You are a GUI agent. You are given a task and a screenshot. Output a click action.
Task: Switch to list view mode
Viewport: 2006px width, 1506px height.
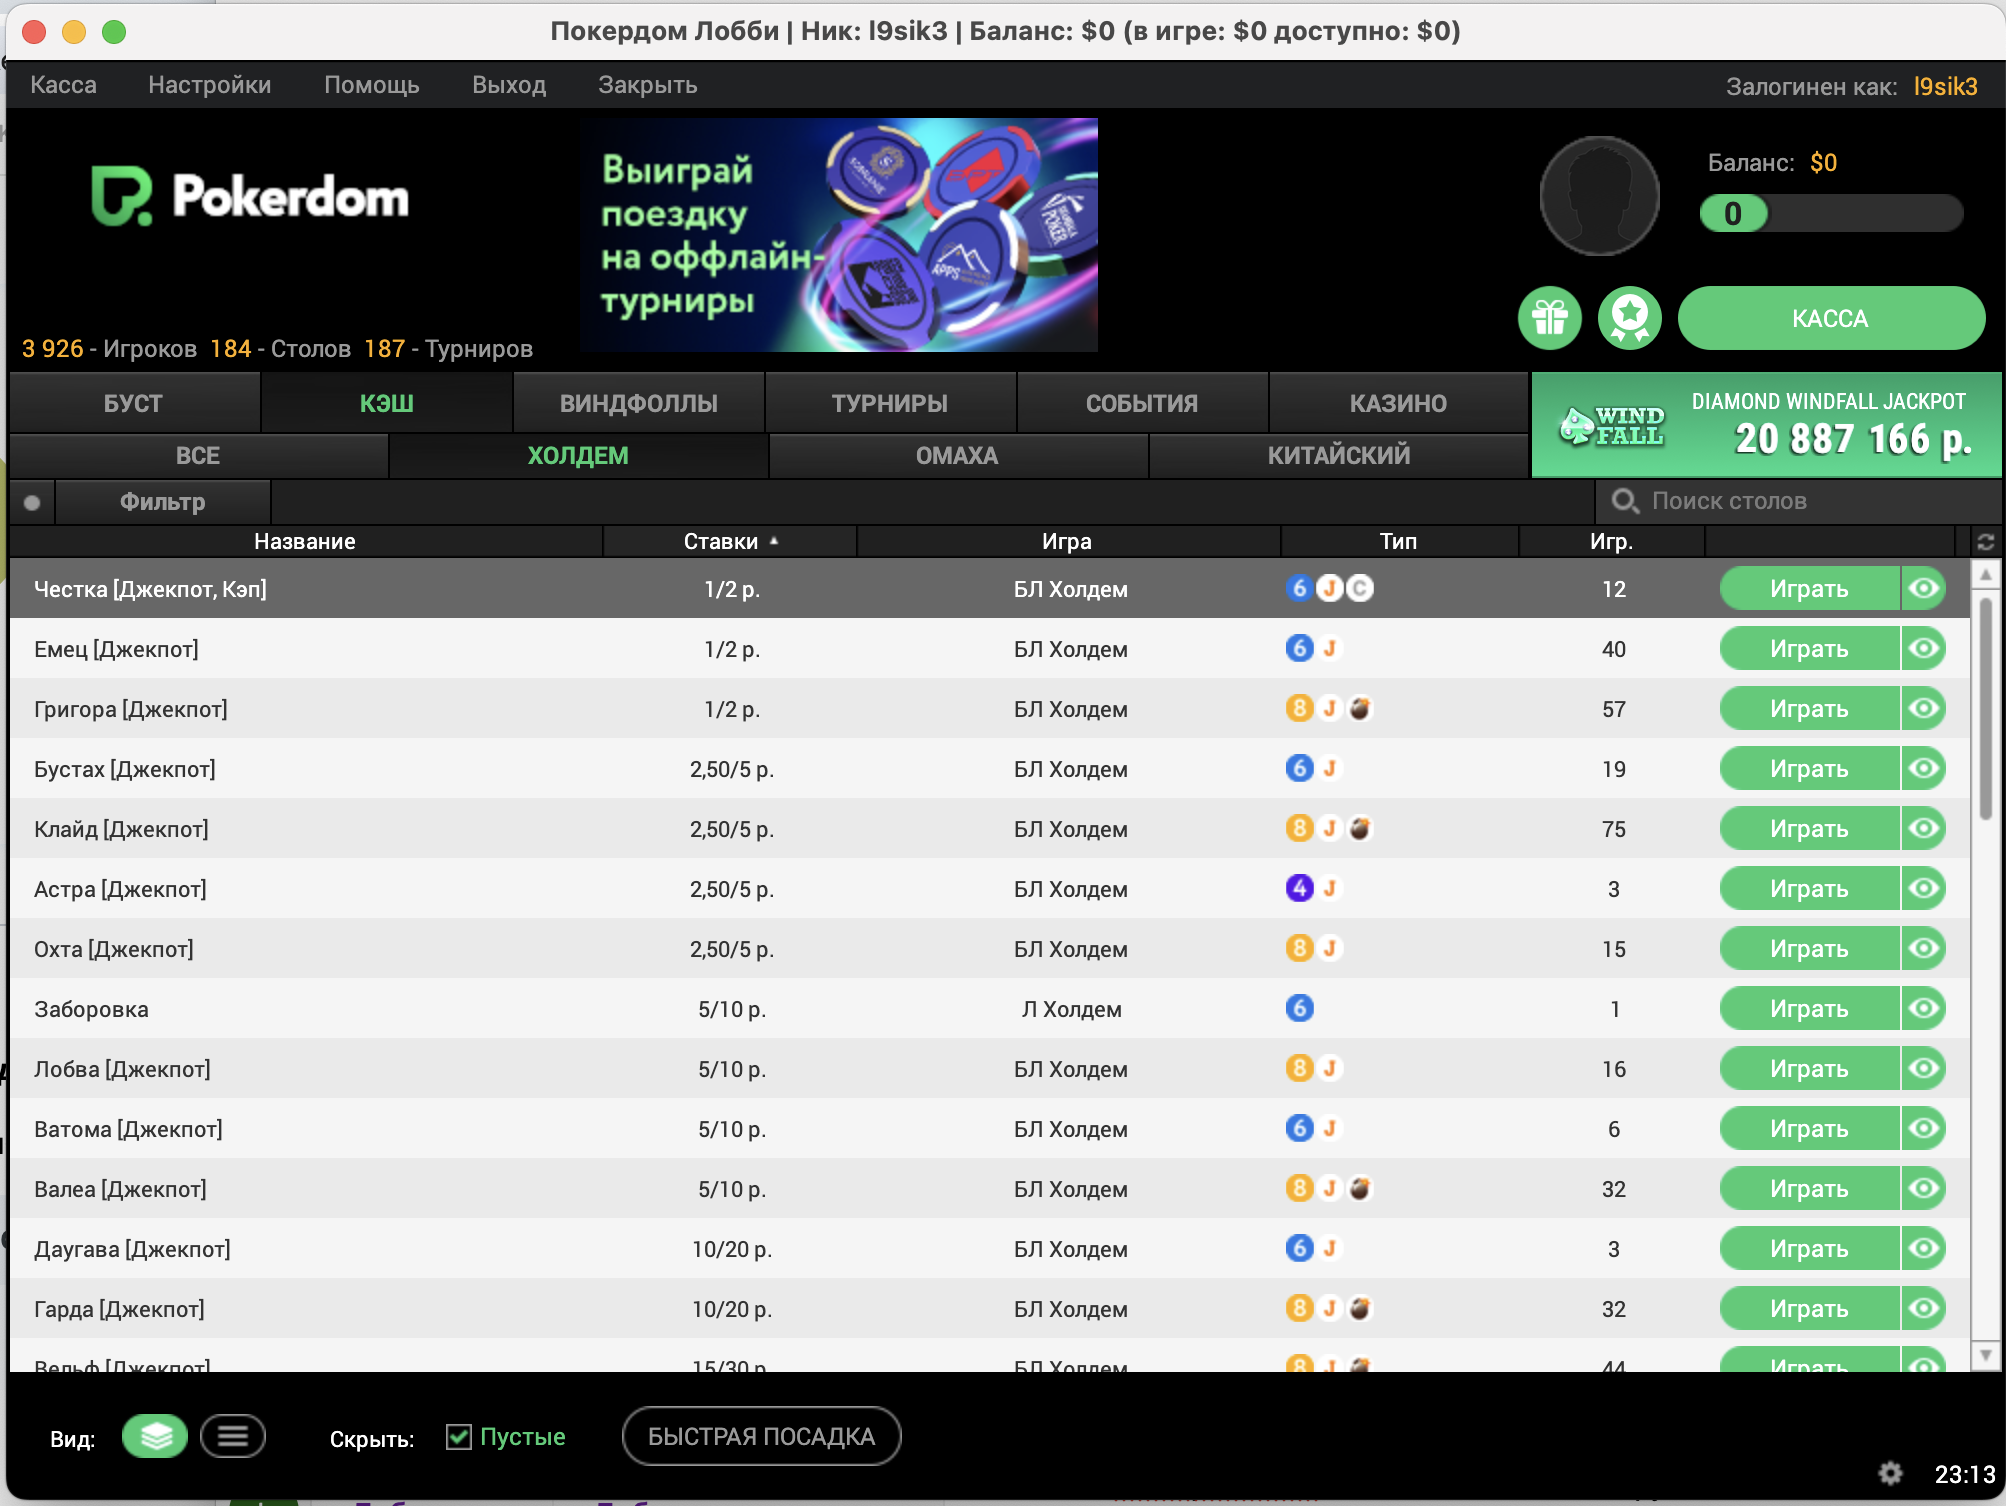232,1436
